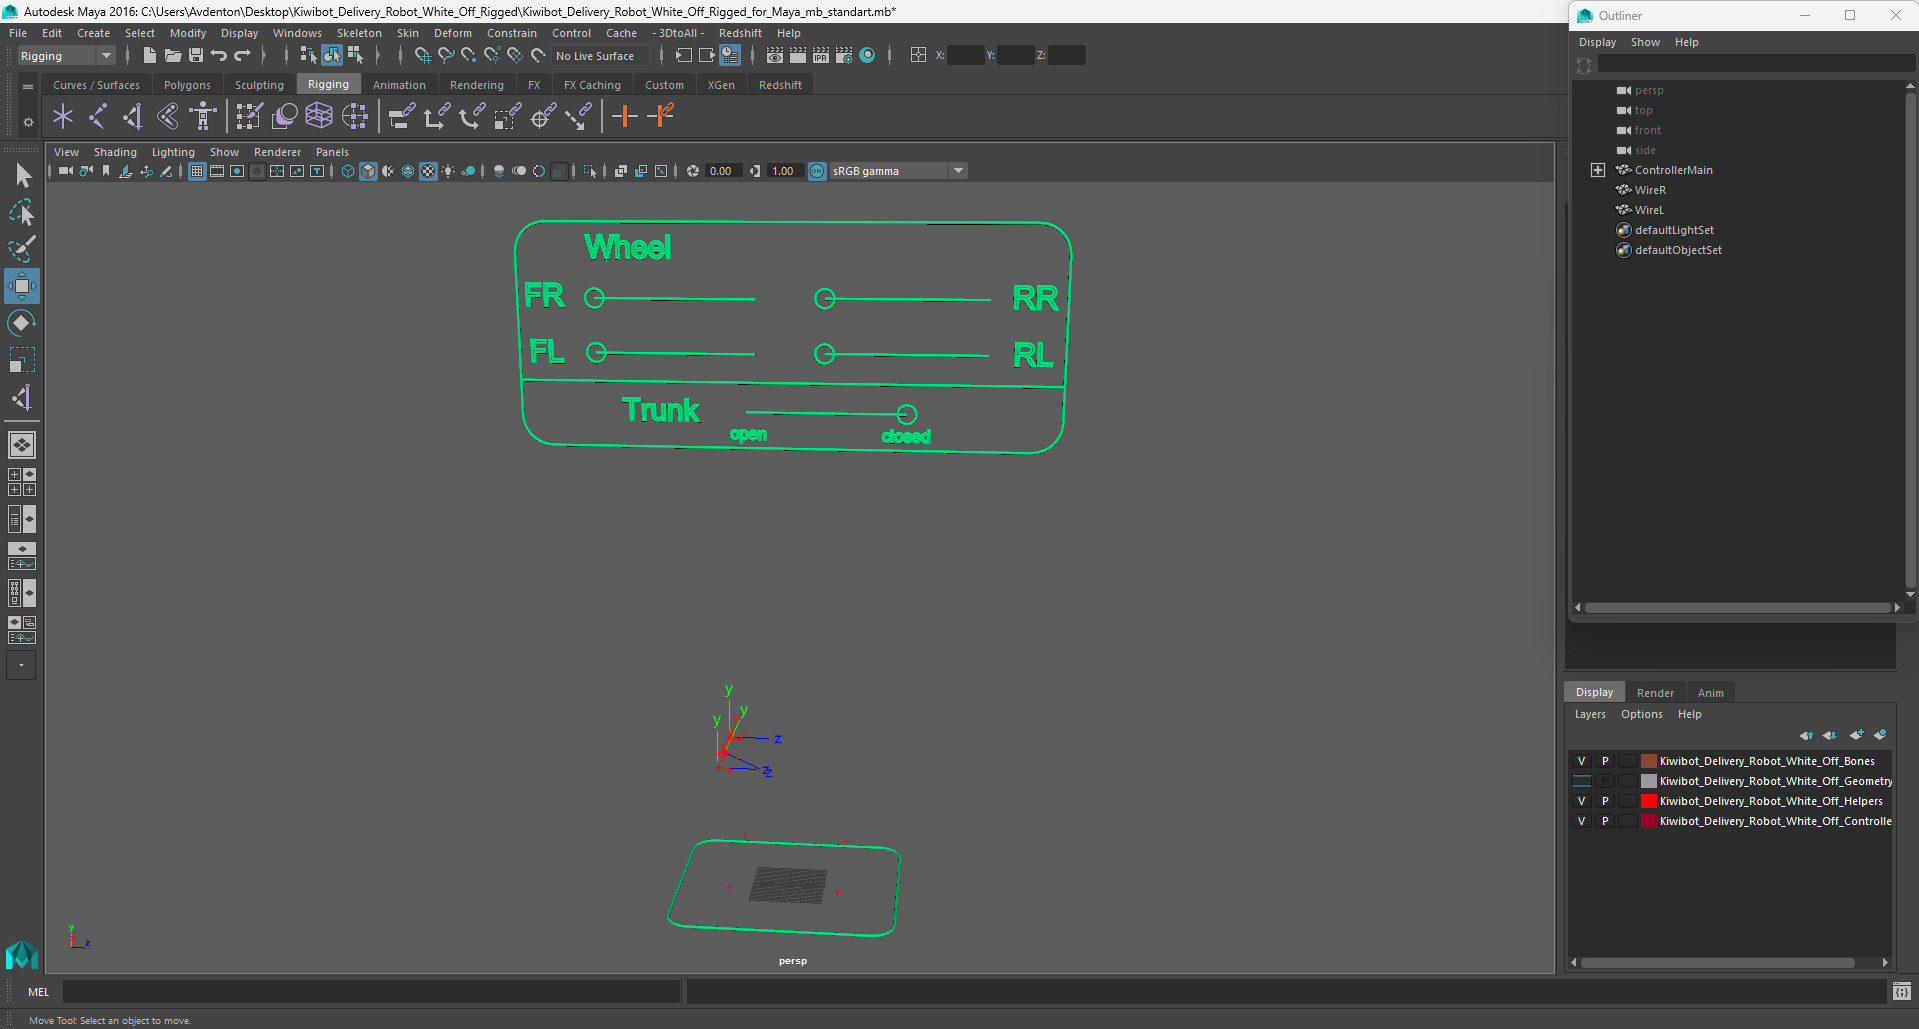The height and width of the screenshot is (1029, 1919).
Task: Open the shelf tab selector menu icon
Action: [28, 87]
